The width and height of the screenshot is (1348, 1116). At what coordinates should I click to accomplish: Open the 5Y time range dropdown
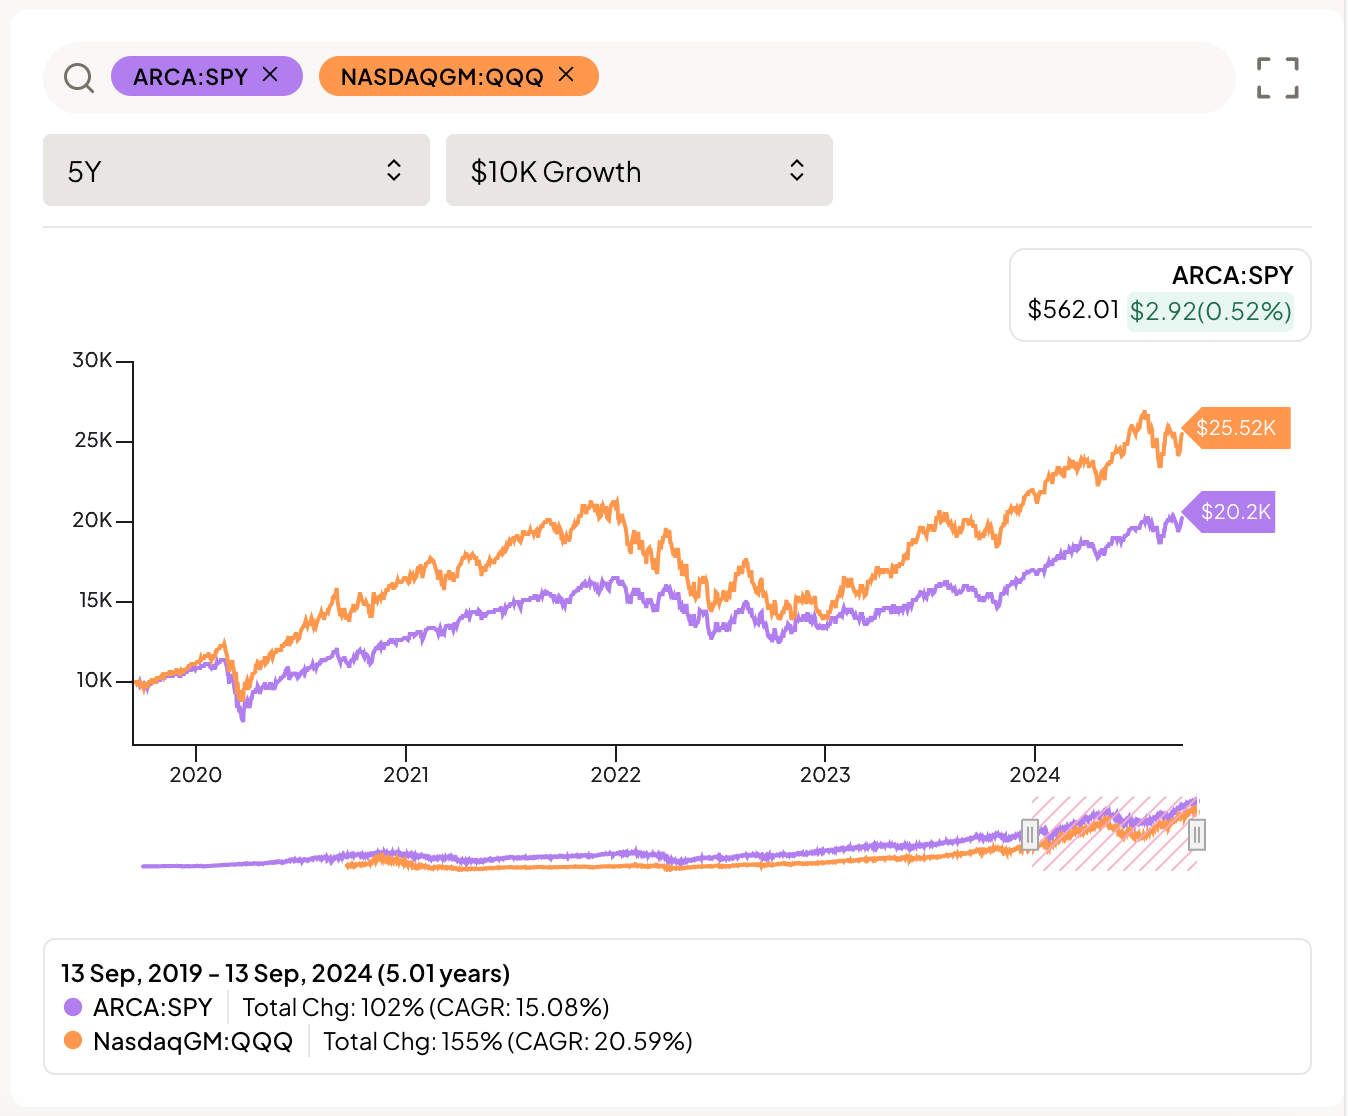click(236, 171)
